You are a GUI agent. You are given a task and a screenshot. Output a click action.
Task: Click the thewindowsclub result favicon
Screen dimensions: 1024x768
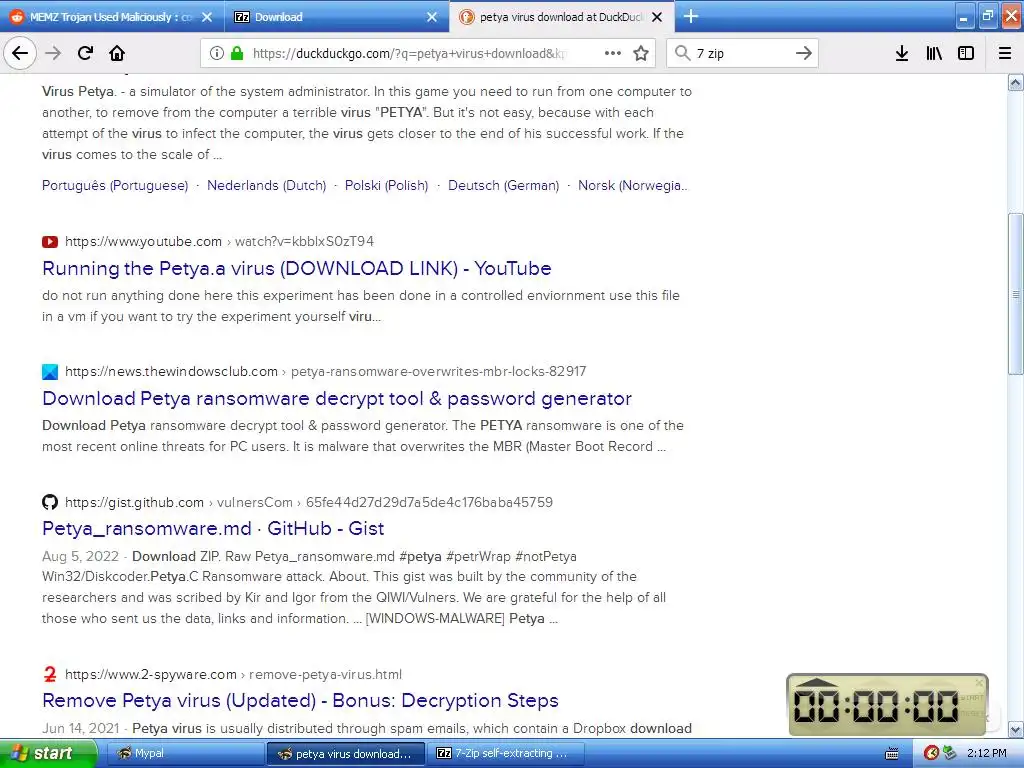pyautogui.click(x=50, y=372)
